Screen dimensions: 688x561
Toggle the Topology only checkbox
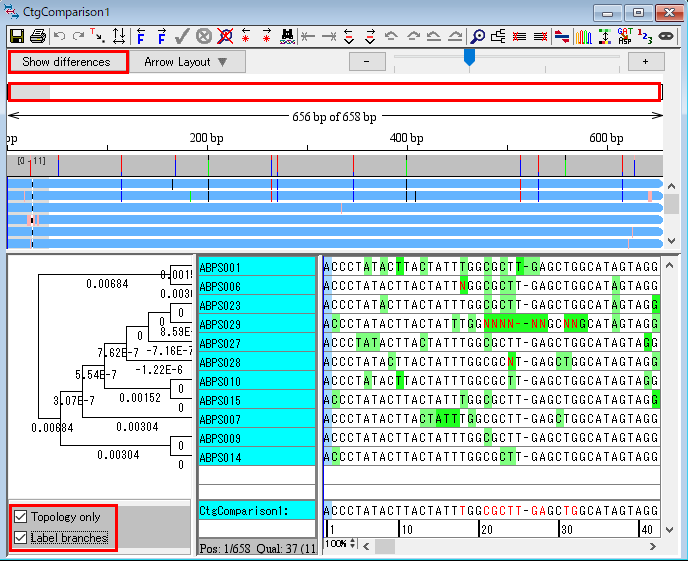coord(21,517)
